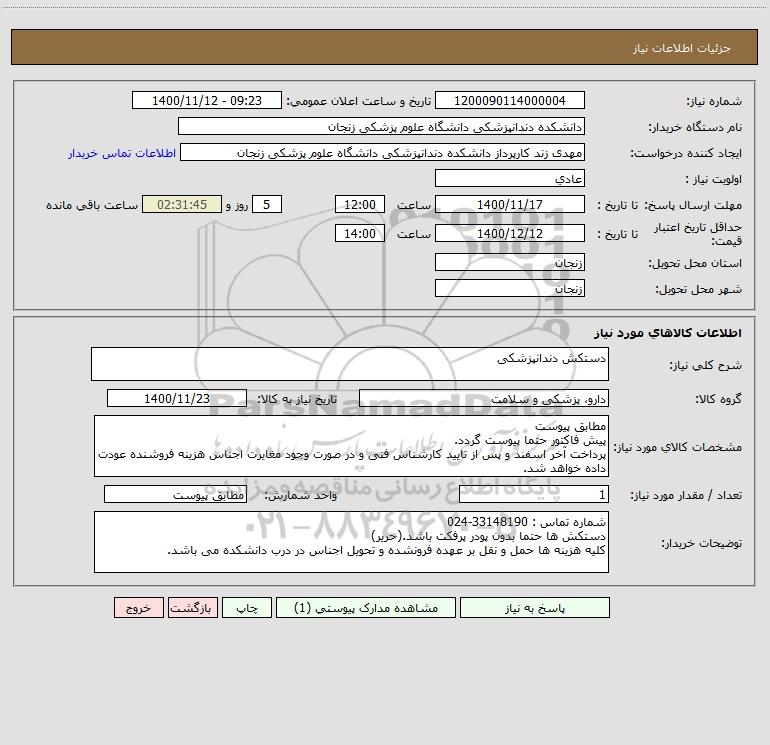Open مشاهده مدارک پیوستی (1) button

point(366,607)
